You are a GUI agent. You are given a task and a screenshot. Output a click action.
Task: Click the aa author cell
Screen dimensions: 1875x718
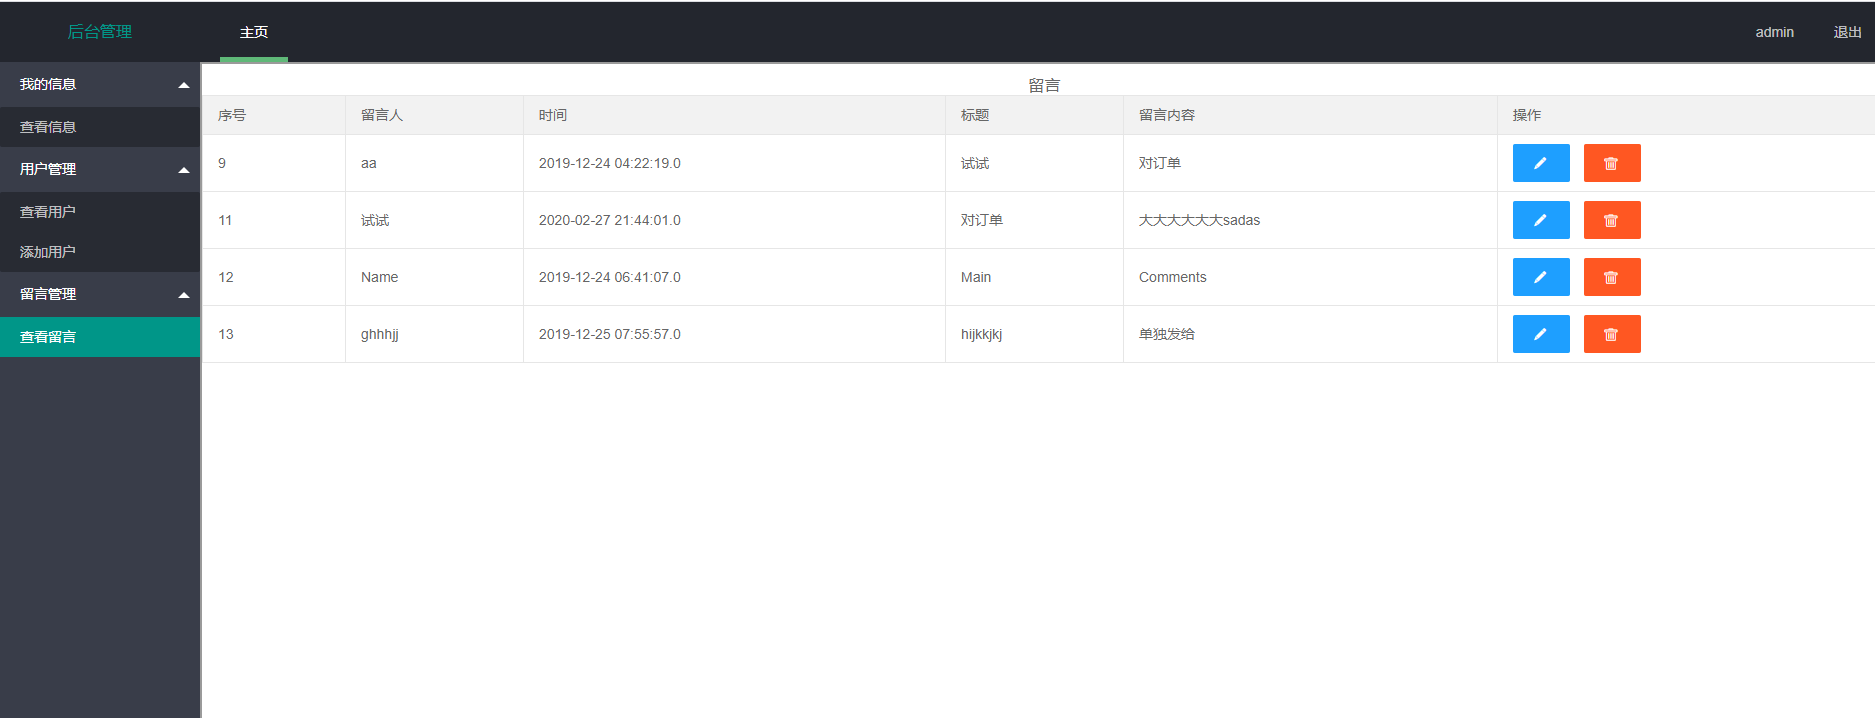pyautogui.click(x=434, y=163)
